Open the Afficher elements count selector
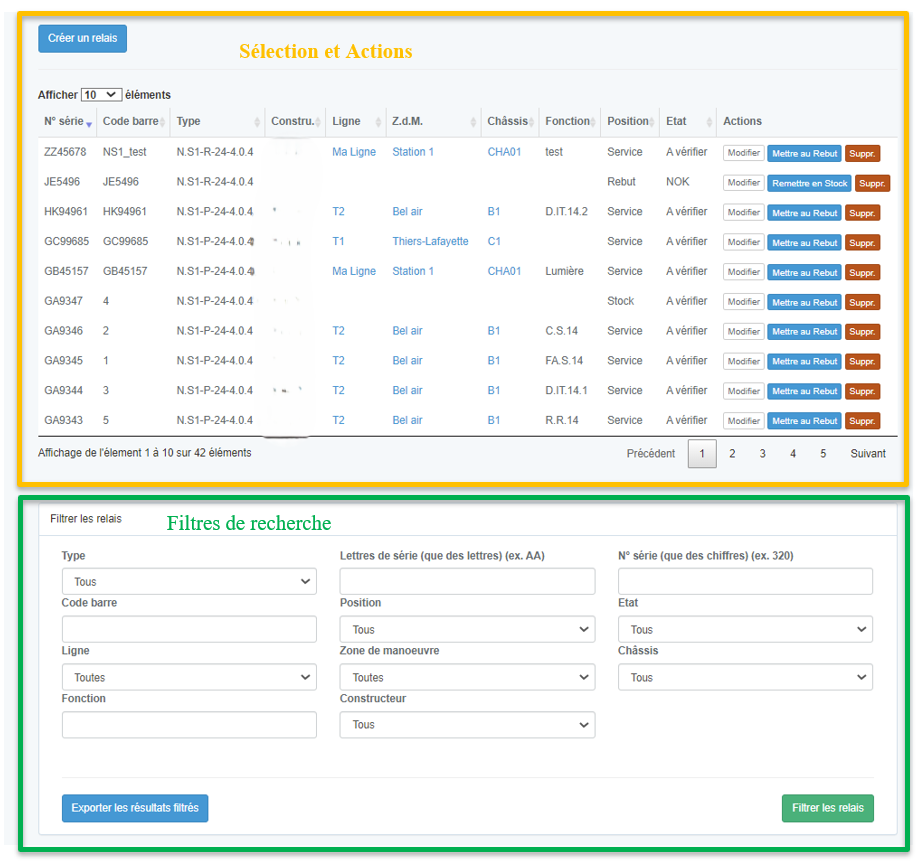924x866 pixels. pyautogui.click(x=101, y=95)
